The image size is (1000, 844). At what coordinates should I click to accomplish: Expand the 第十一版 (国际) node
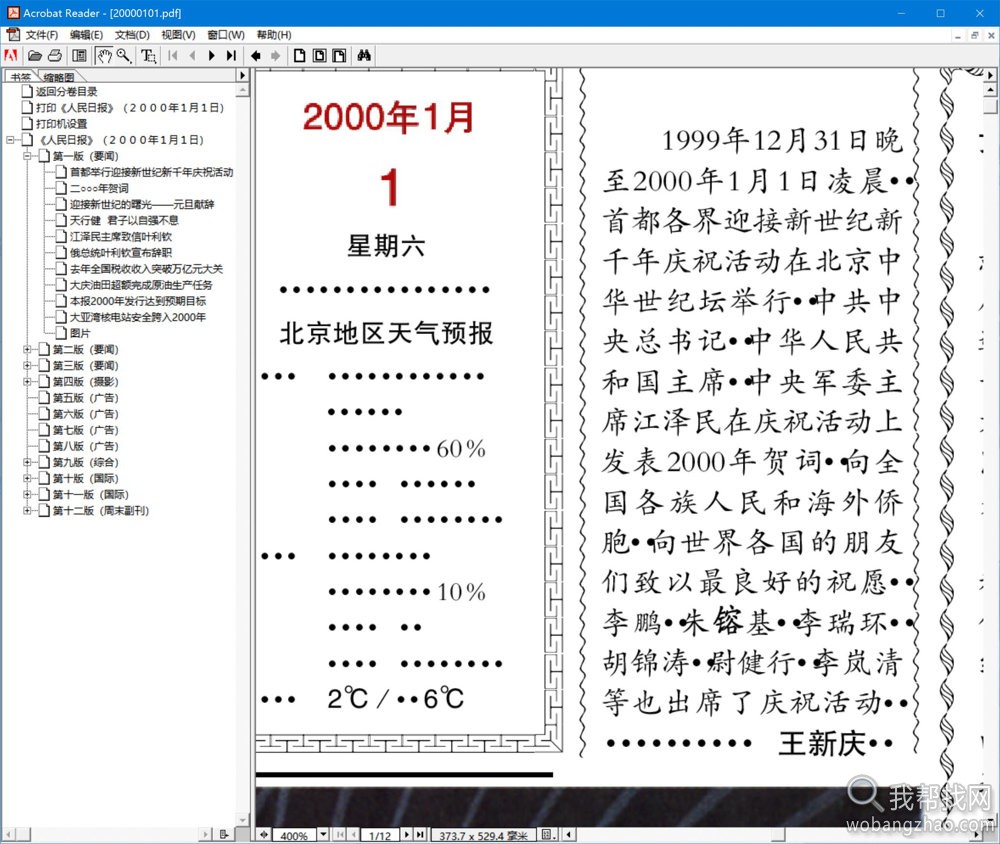coord(27,494)
